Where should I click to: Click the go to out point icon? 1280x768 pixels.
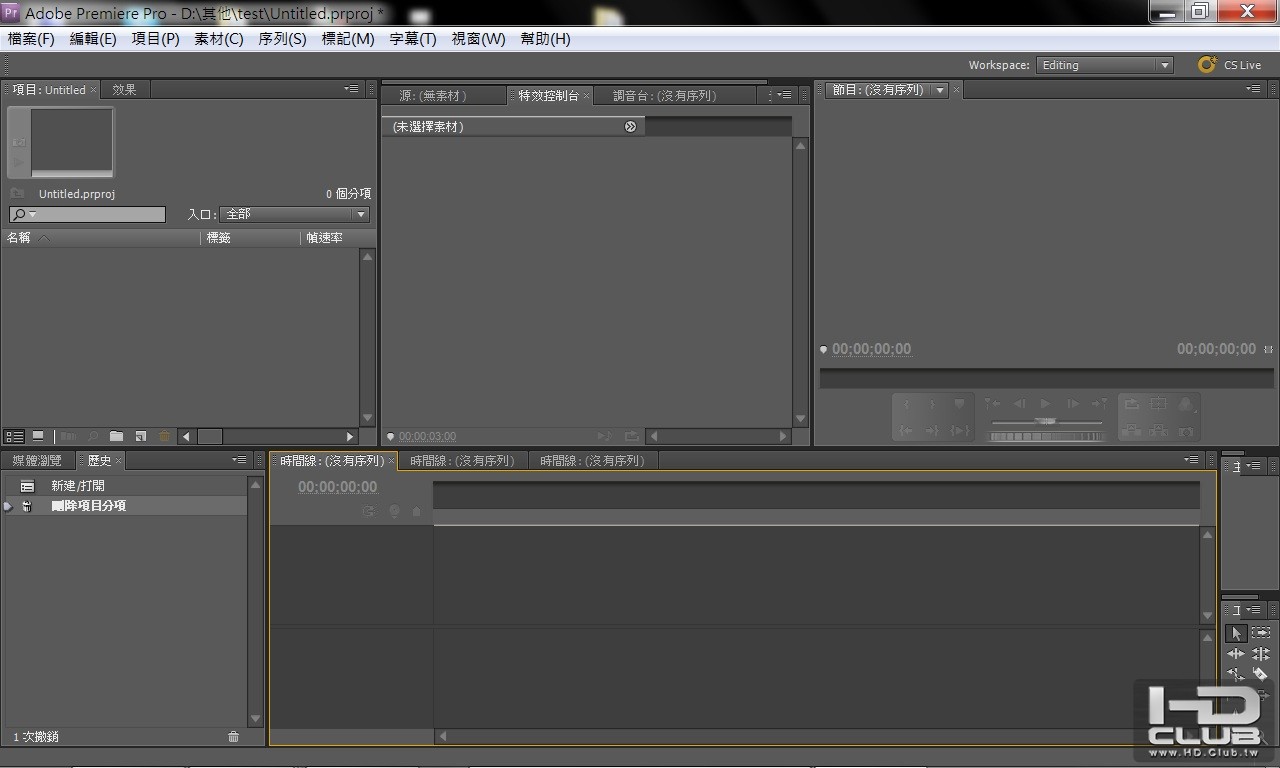[932, 431]
